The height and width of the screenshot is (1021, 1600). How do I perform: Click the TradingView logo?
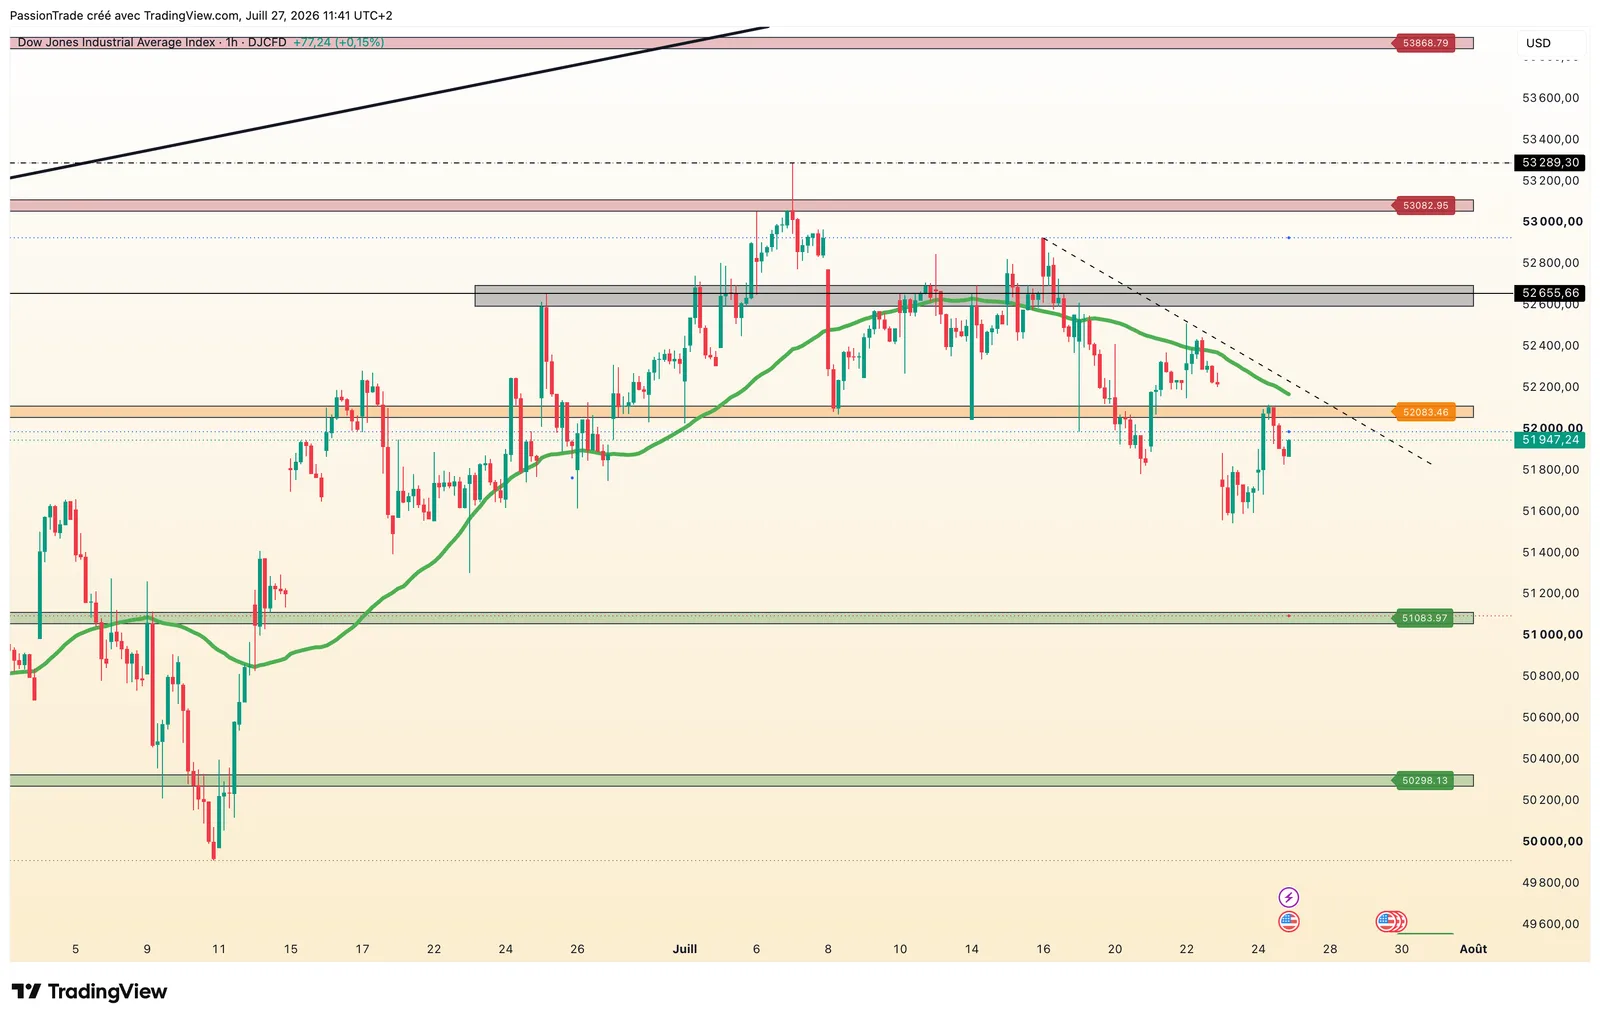coord(90,992)
